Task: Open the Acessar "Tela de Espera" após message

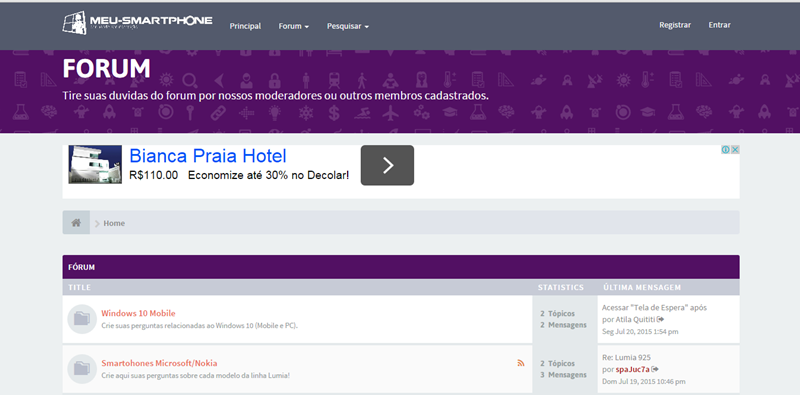Action: 655,308
